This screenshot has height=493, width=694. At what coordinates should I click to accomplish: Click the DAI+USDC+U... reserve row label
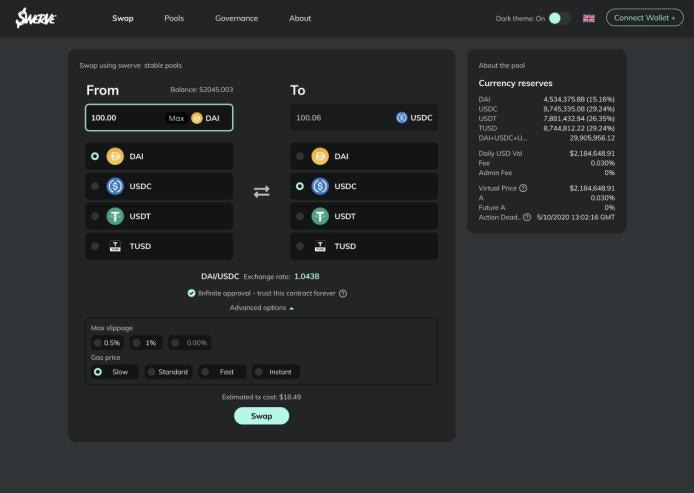pos(502,138)
